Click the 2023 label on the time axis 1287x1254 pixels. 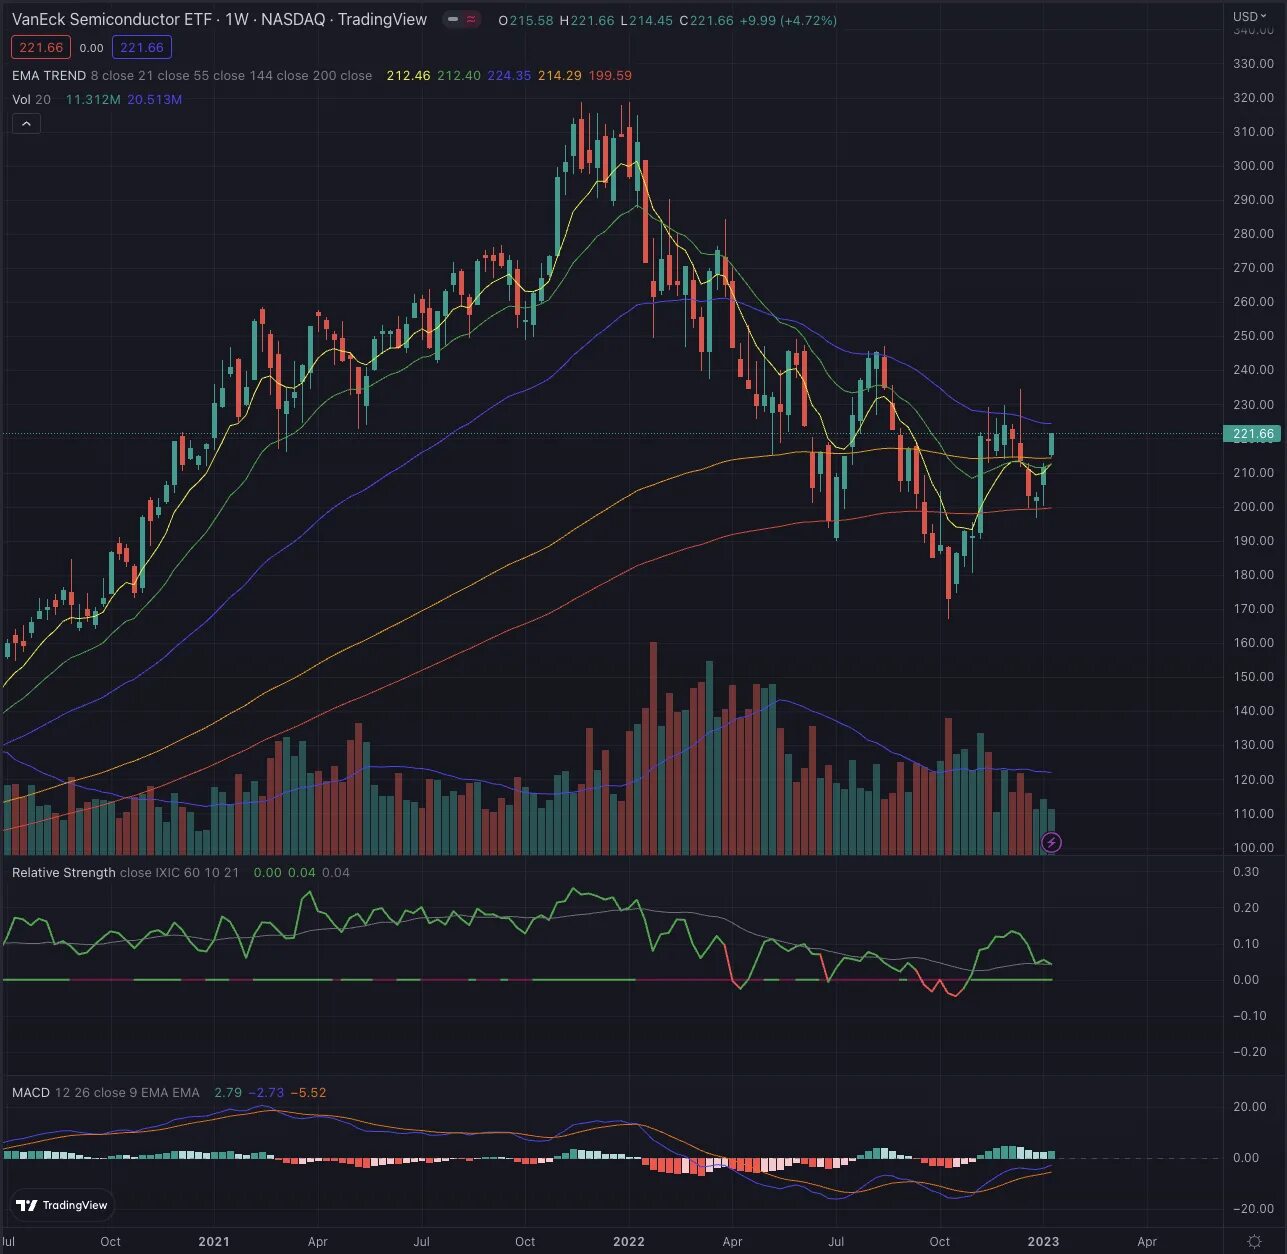pos(1043,1241)
